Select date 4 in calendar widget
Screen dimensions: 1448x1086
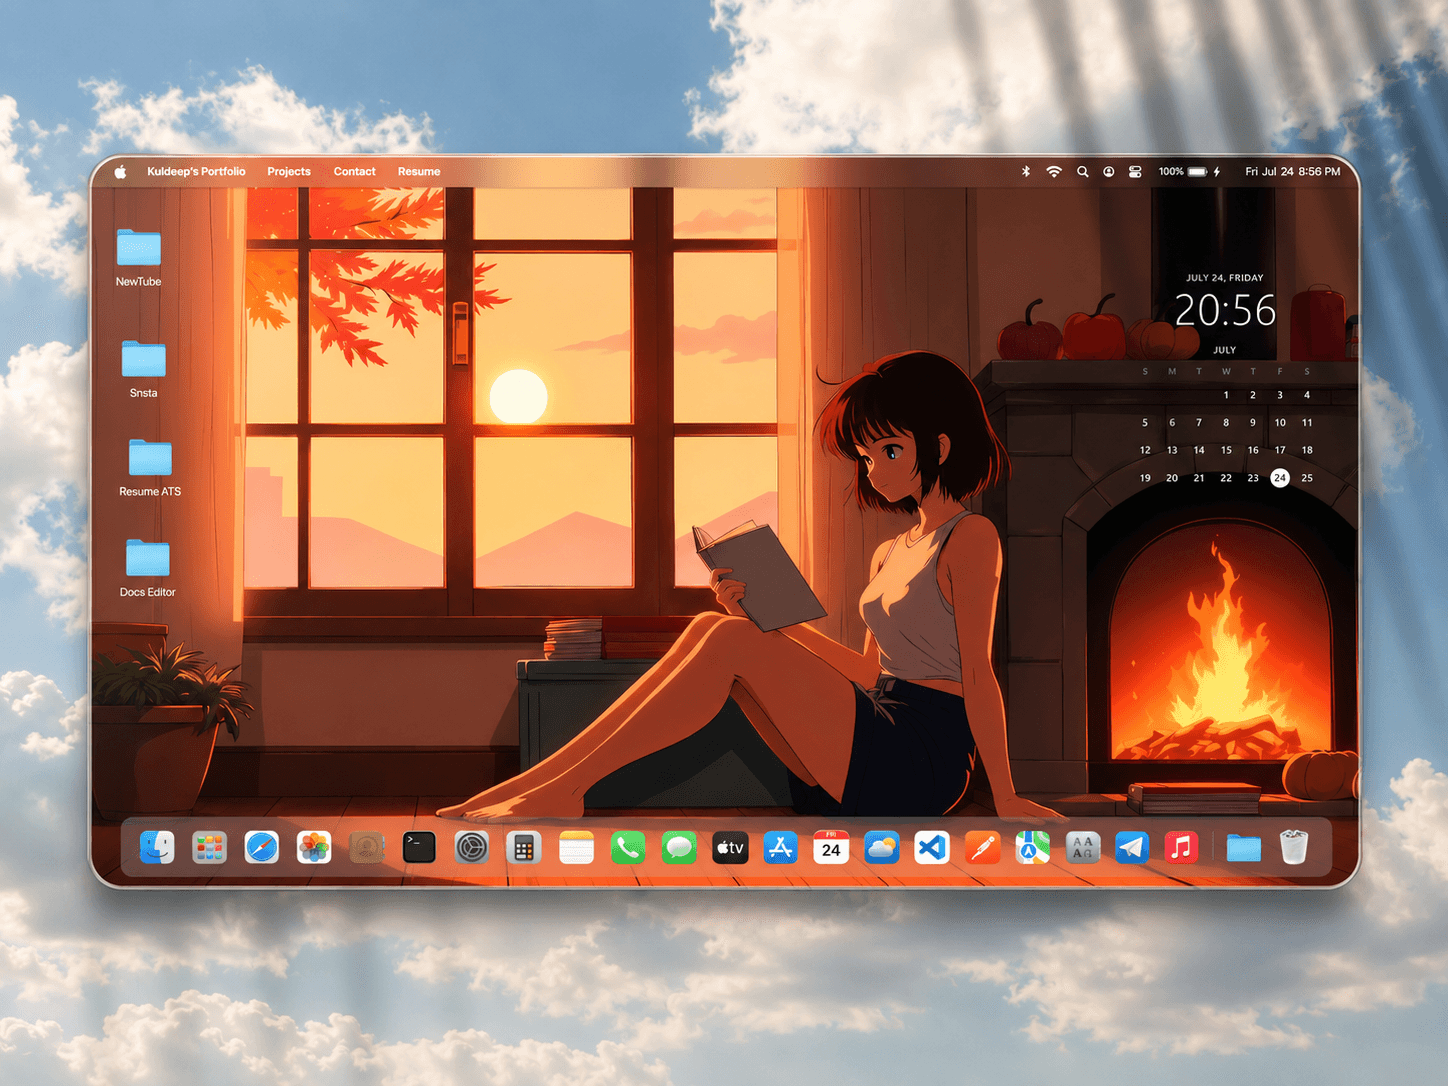pos(1307,395)
